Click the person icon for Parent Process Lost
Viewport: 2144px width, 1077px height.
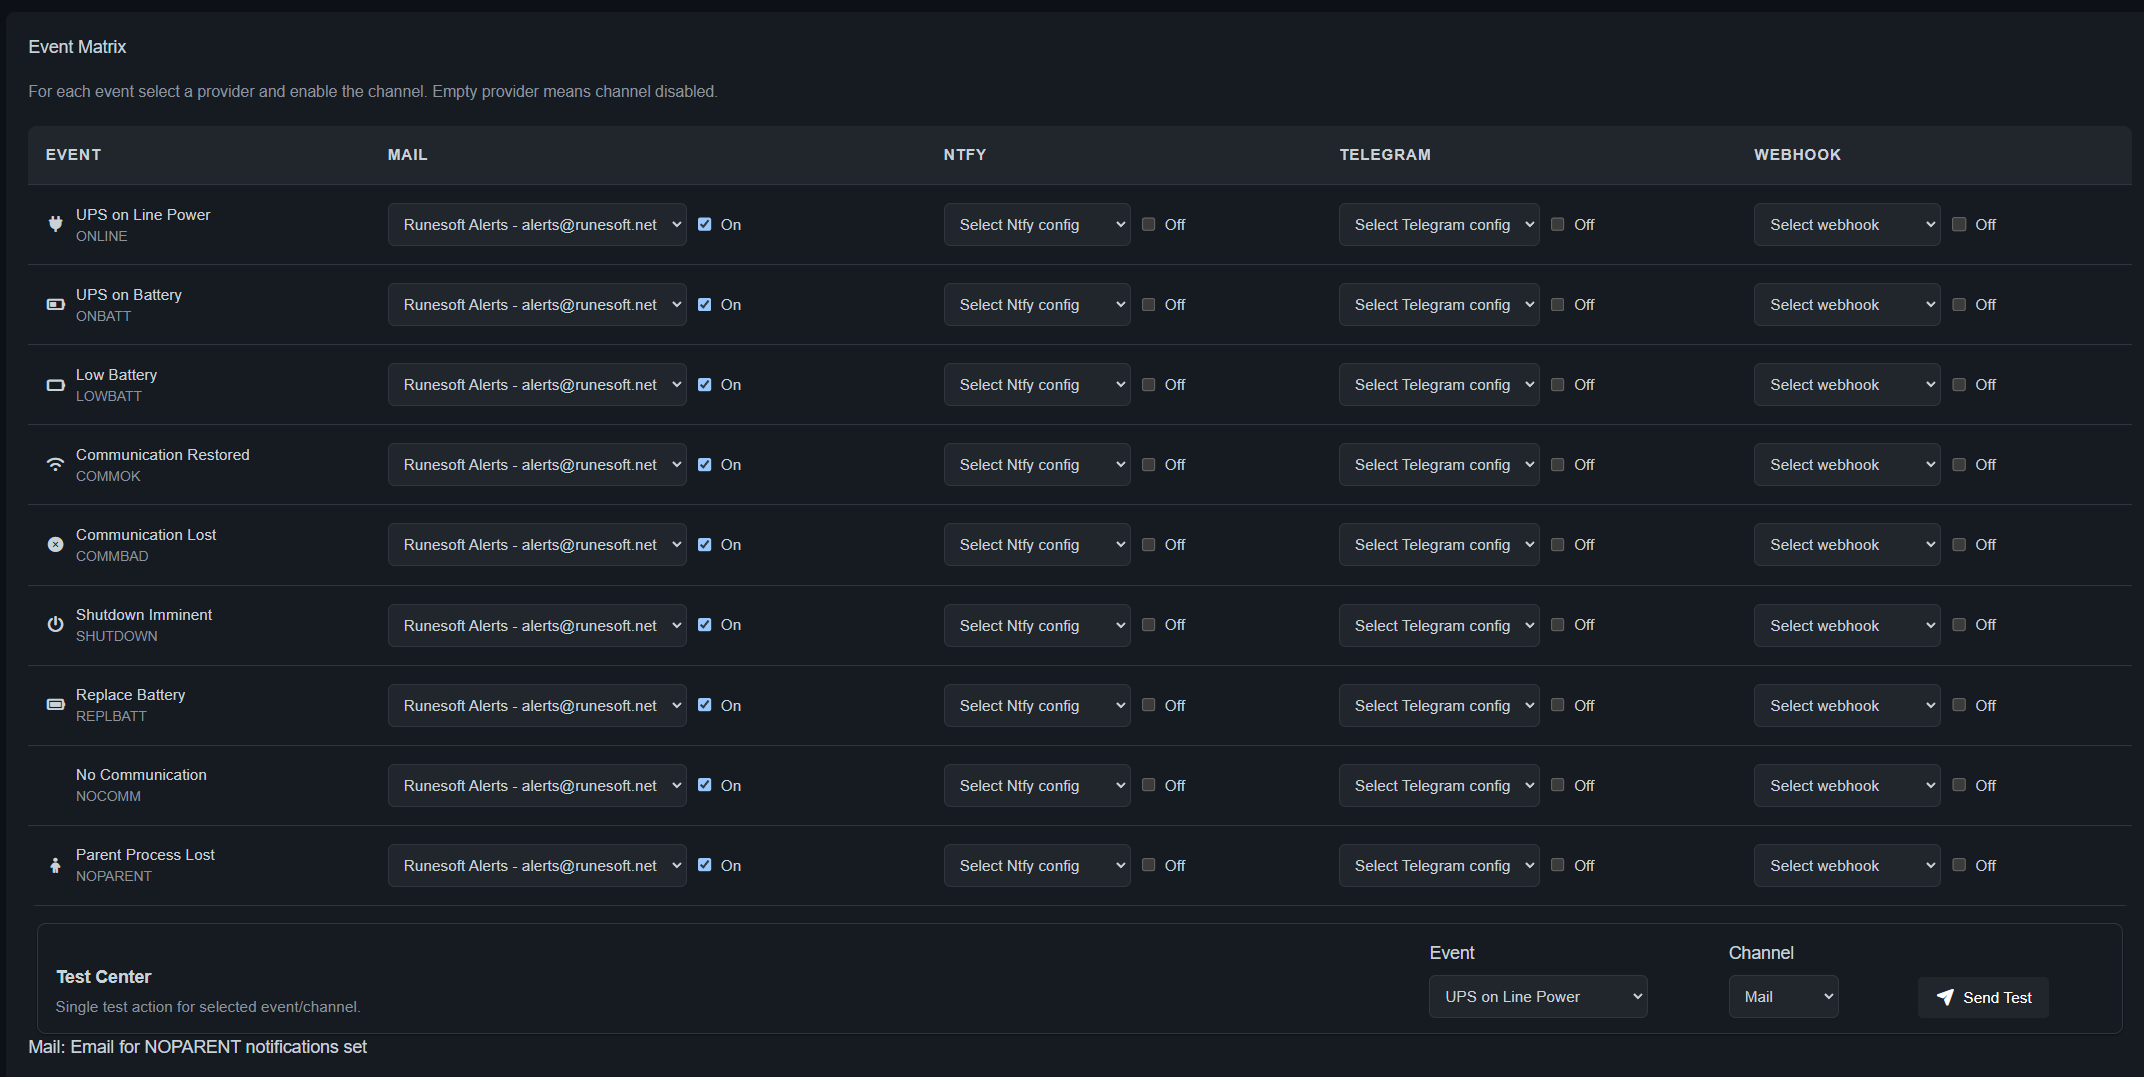[56, 865]
